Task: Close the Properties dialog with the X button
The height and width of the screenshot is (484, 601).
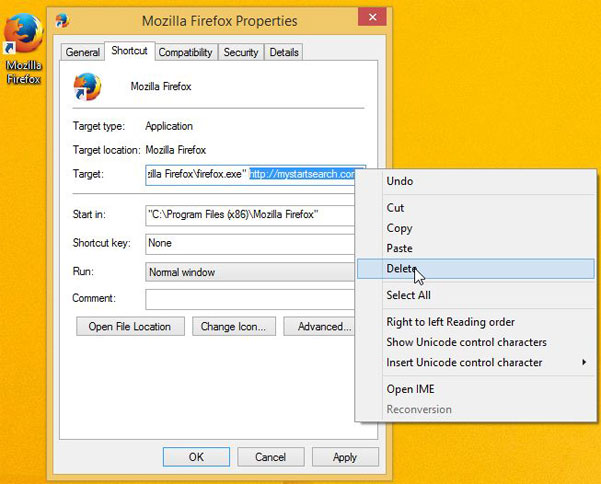Action: pos(372,19)
